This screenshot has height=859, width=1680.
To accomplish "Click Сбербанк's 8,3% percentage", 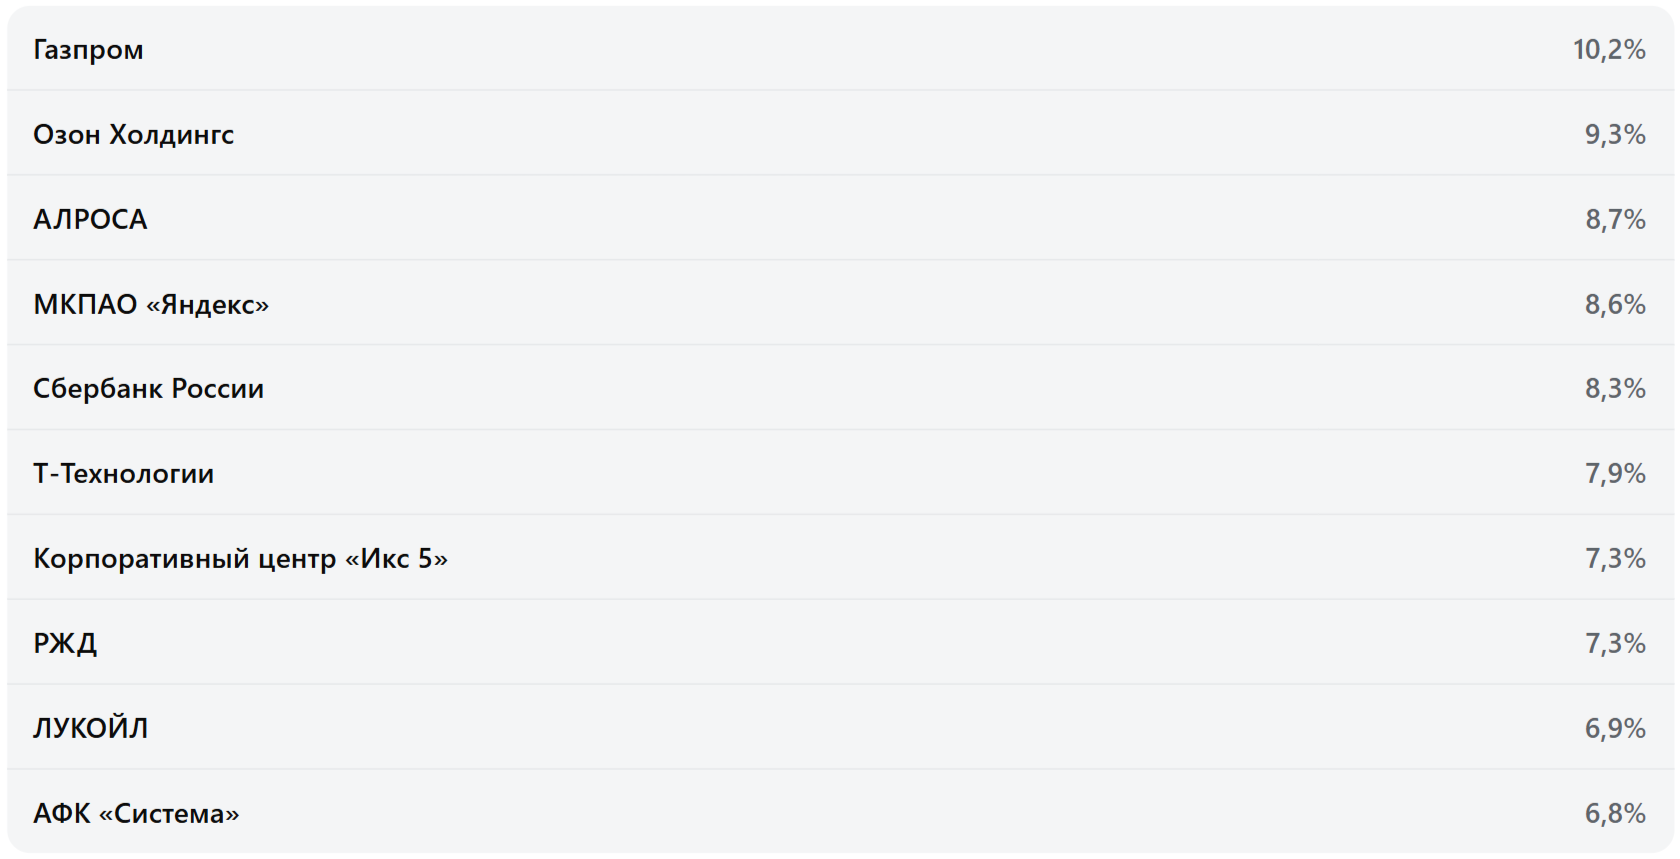I will pos(1614,389).
